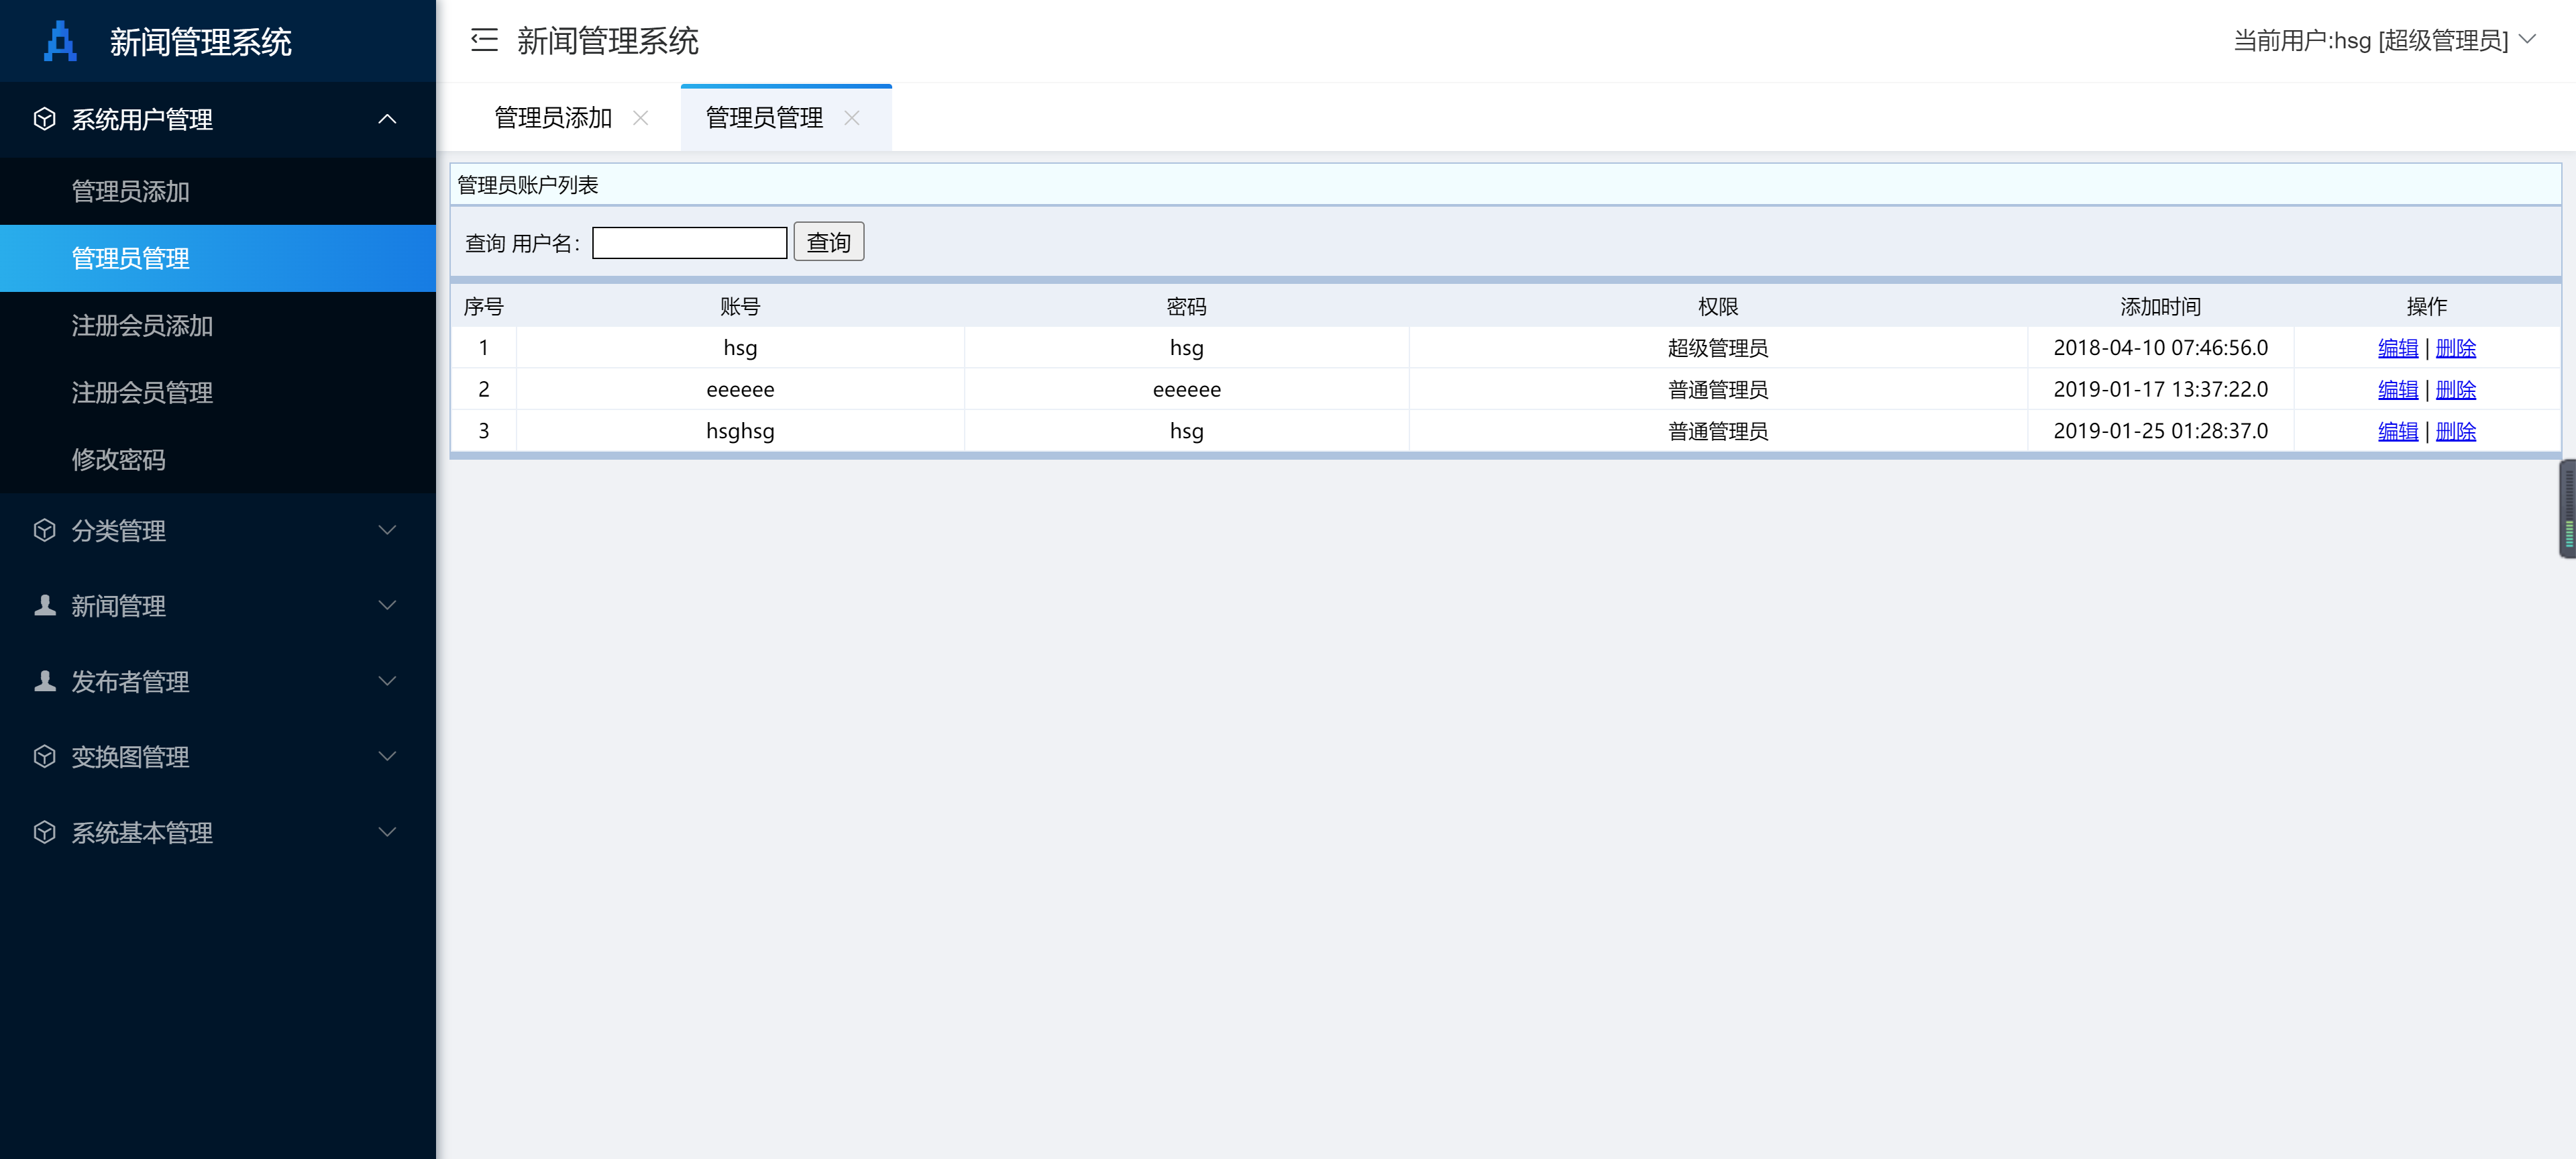Select the 注册会员管理 menu item
This screenshot has height=1159, width=2576.
141,392
